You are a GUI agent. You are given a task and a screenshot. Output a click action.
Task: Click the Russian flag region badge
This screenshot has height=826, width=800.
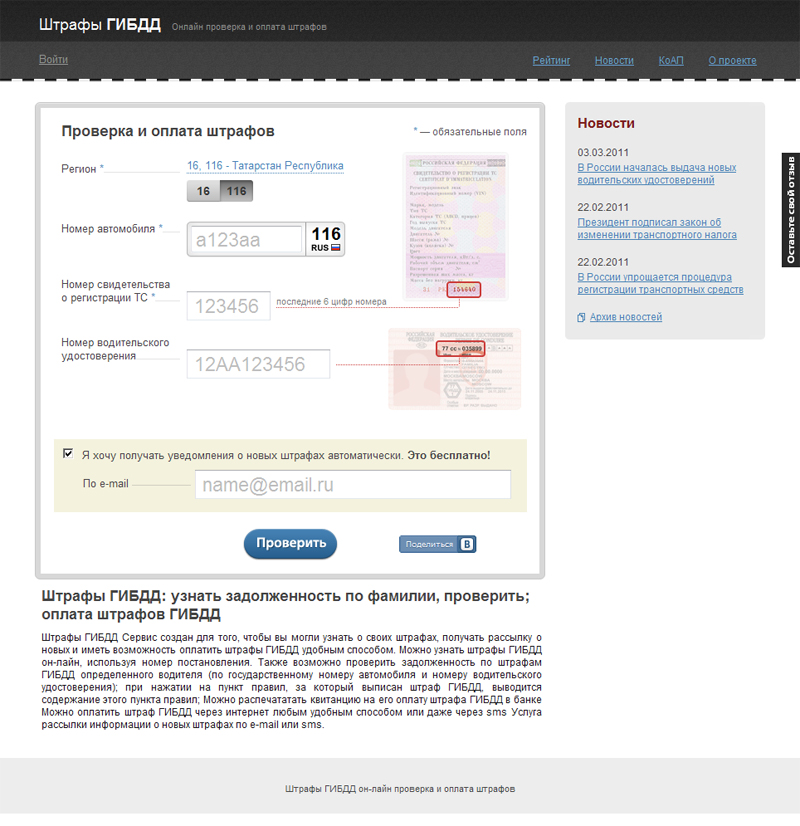click(x=326, y=240)
